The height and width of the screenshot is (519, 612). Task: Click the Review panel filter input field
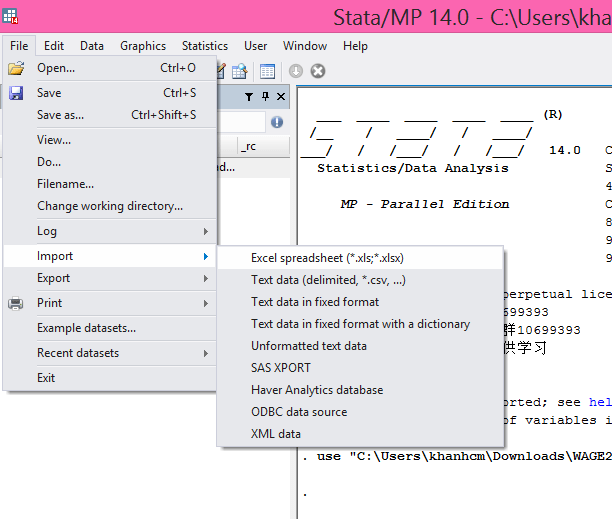(241, 122)
